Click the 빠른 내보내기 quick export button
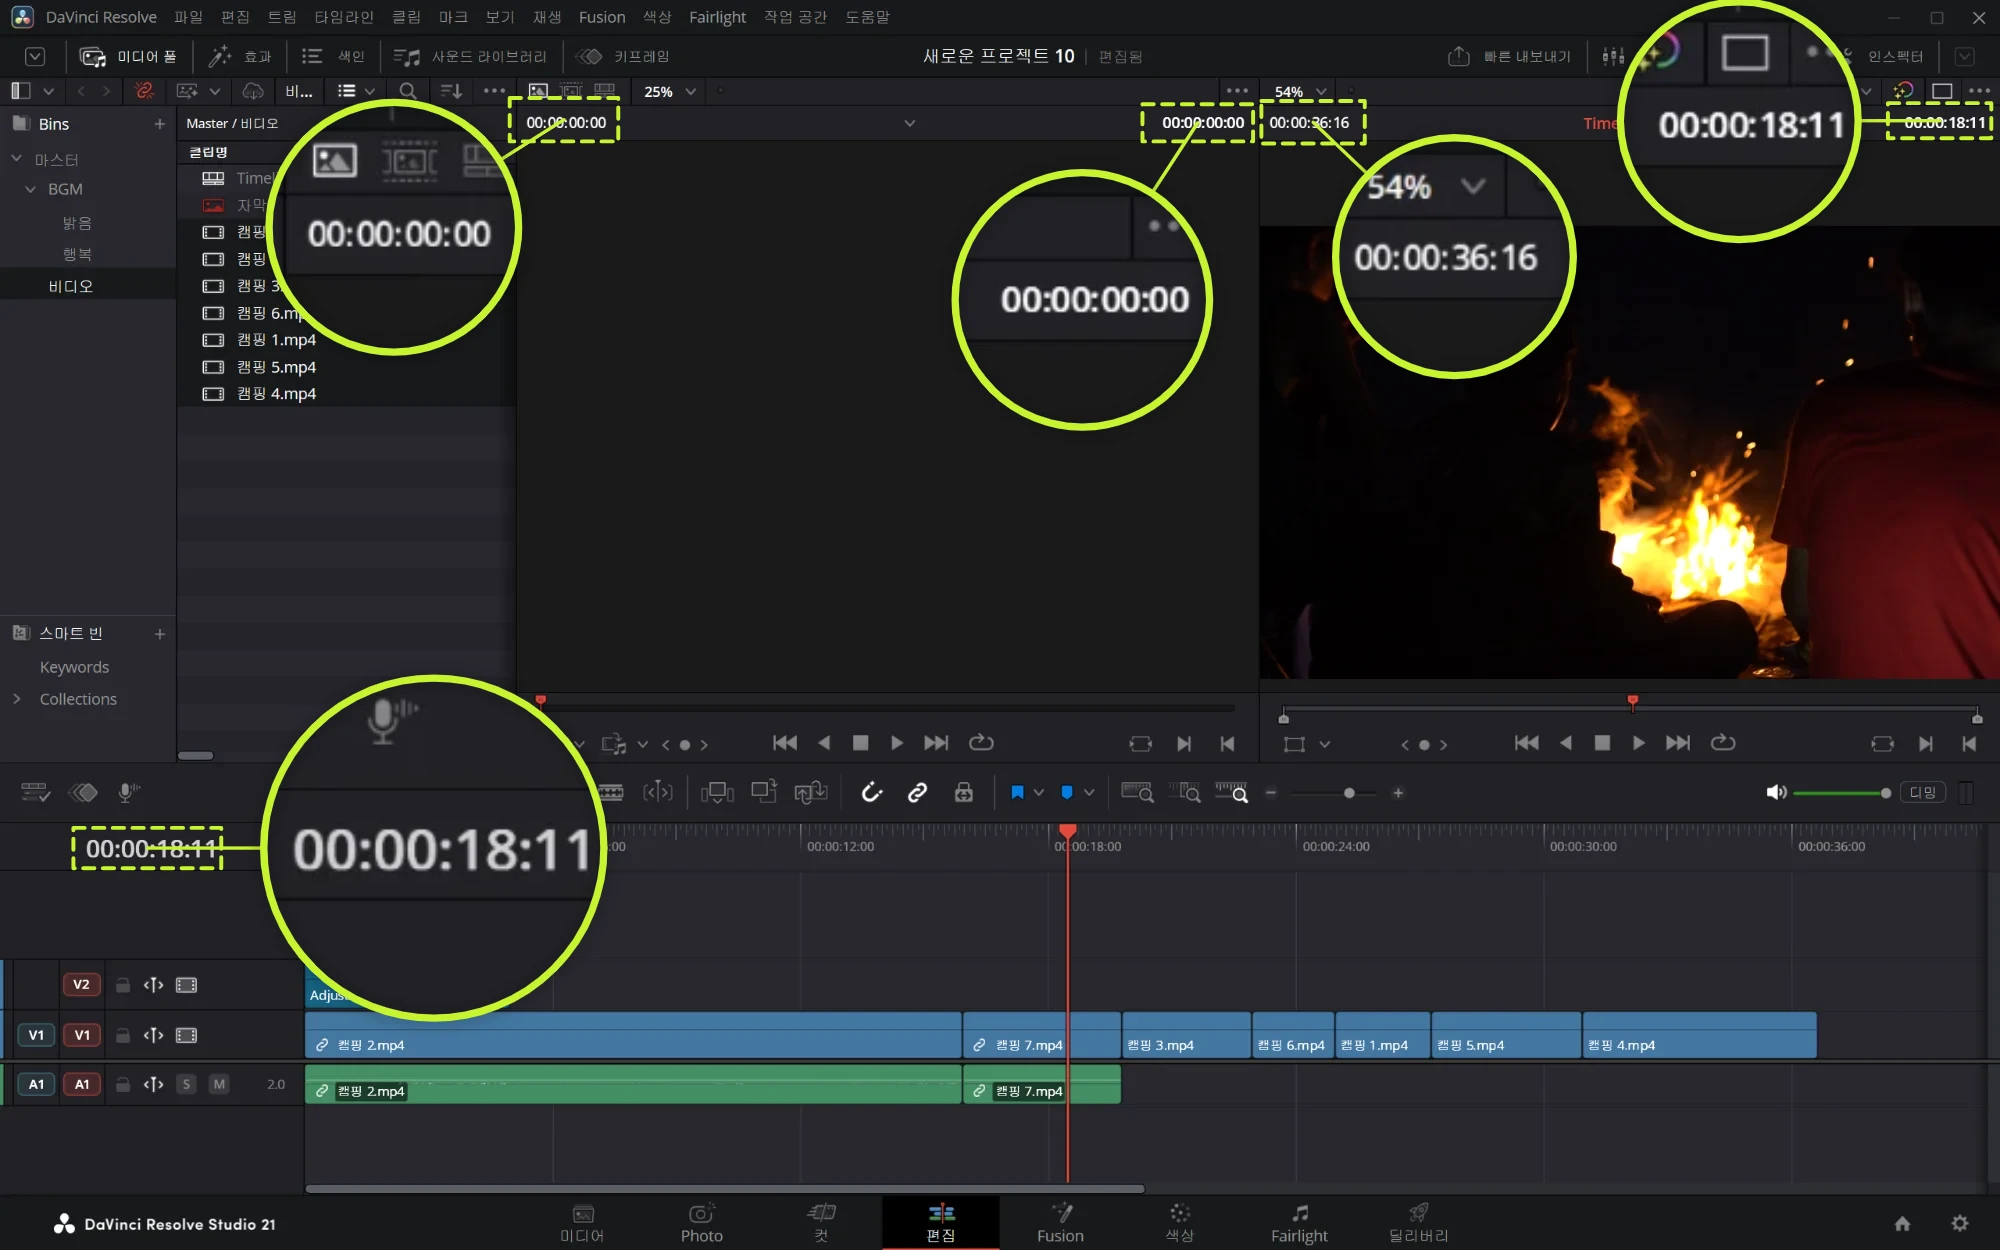The width and height of the screenshot is (2000, 1250). coord(1510,56)
